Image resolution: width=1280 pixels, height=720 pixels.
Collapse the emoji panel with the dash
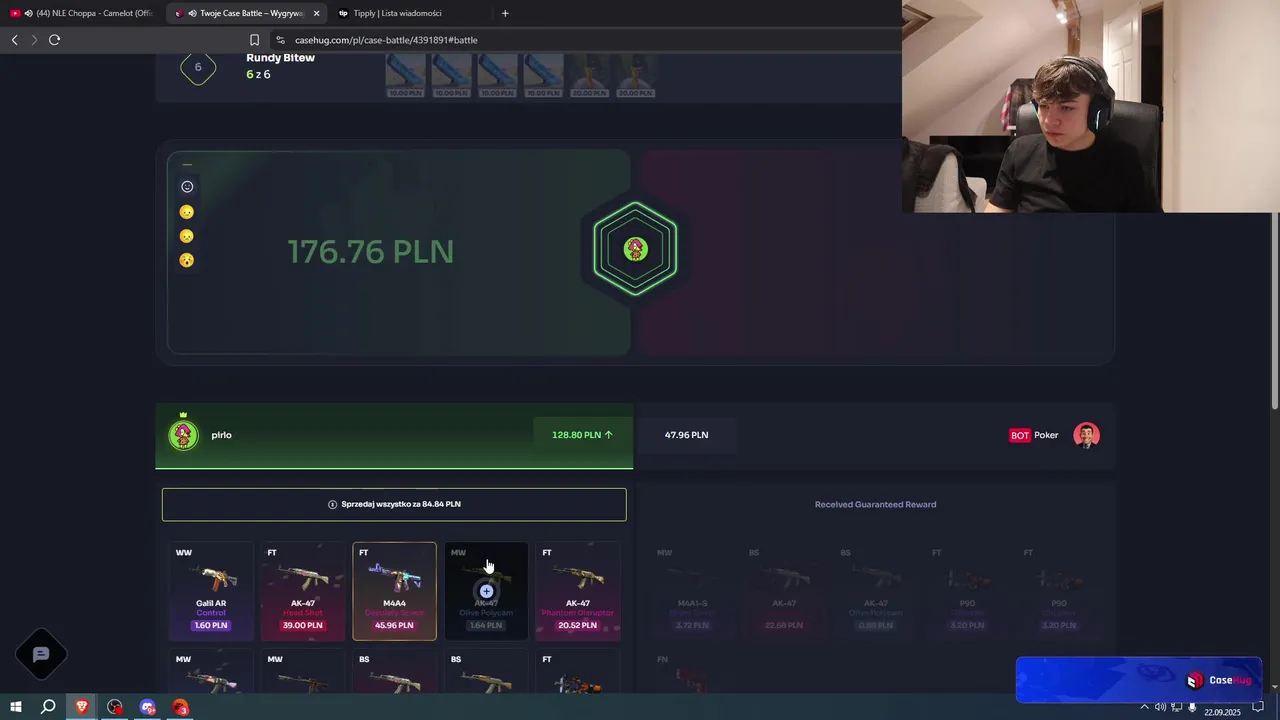point(187,165)
